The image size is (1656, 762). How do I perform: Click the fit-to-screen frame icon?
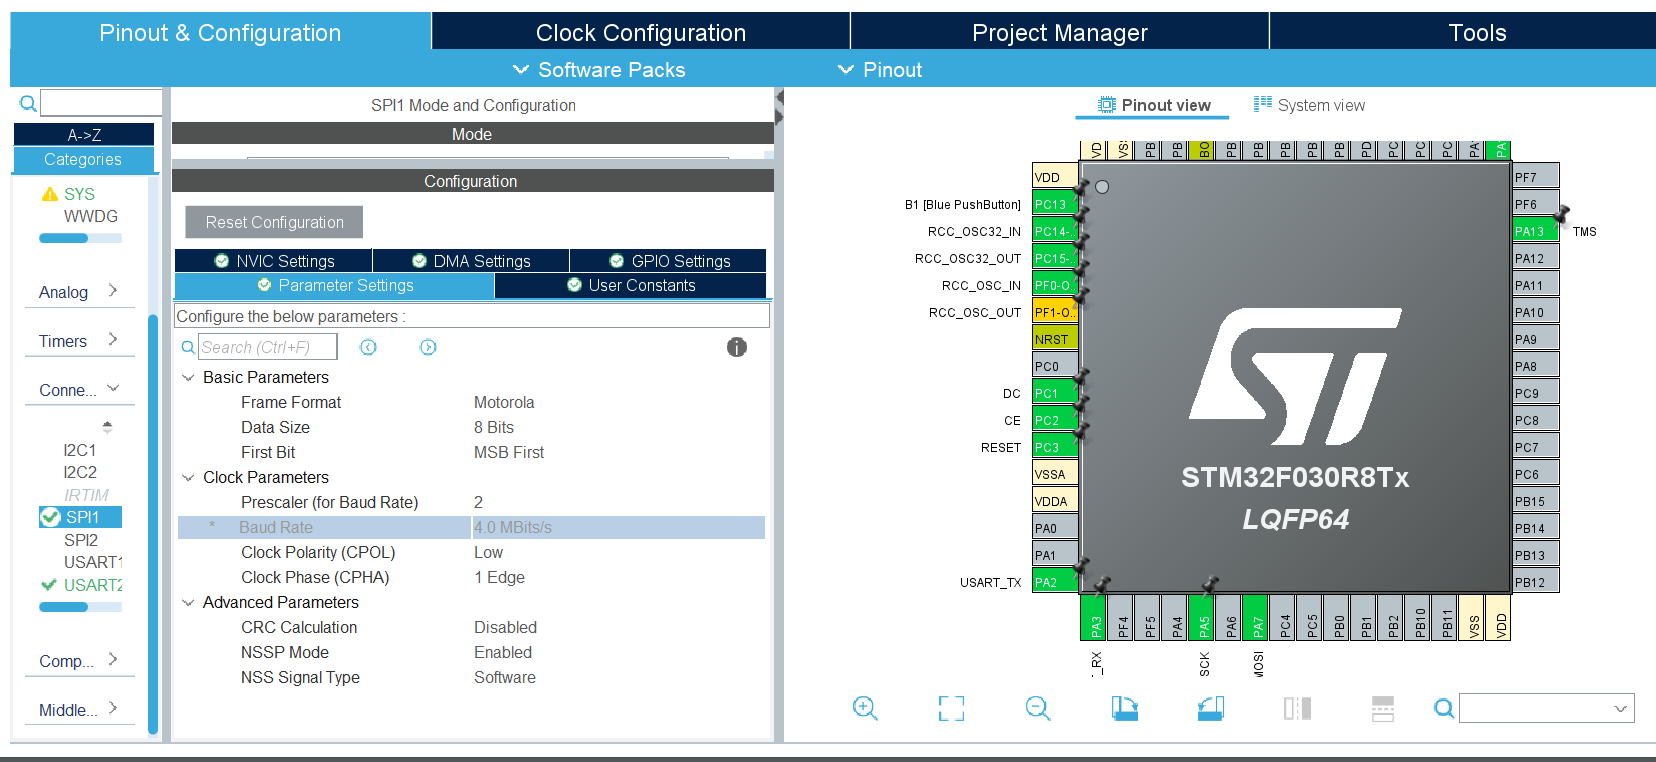point(951,709)
